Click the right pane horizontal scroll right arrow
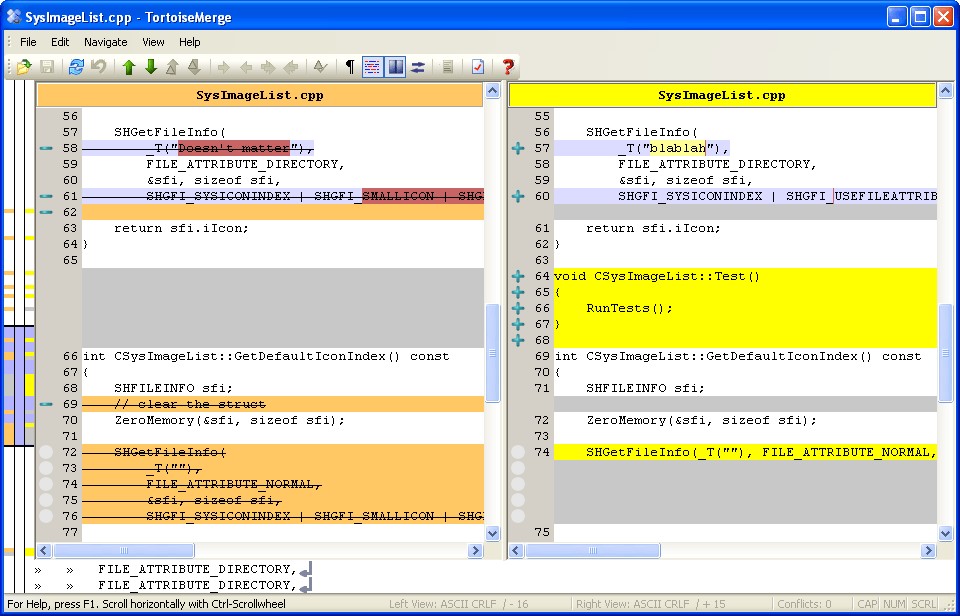 coord(928,551)
